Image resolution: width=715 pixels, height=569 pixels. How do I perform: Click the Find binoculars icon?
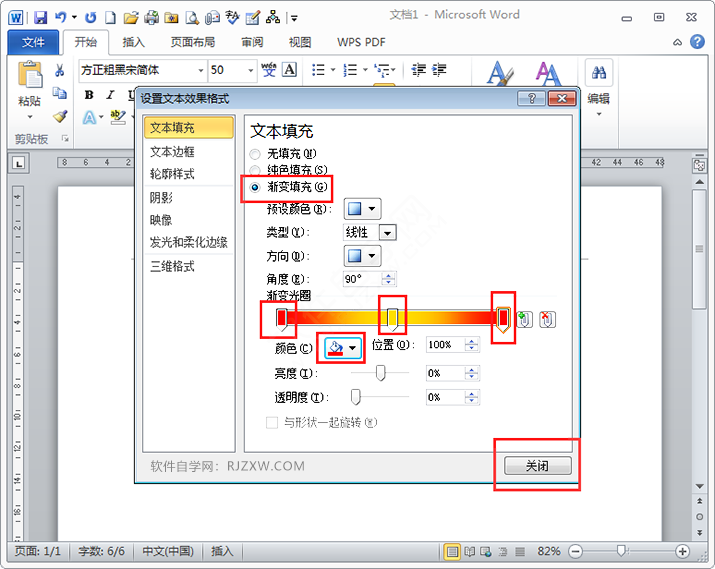coord(599,72)
